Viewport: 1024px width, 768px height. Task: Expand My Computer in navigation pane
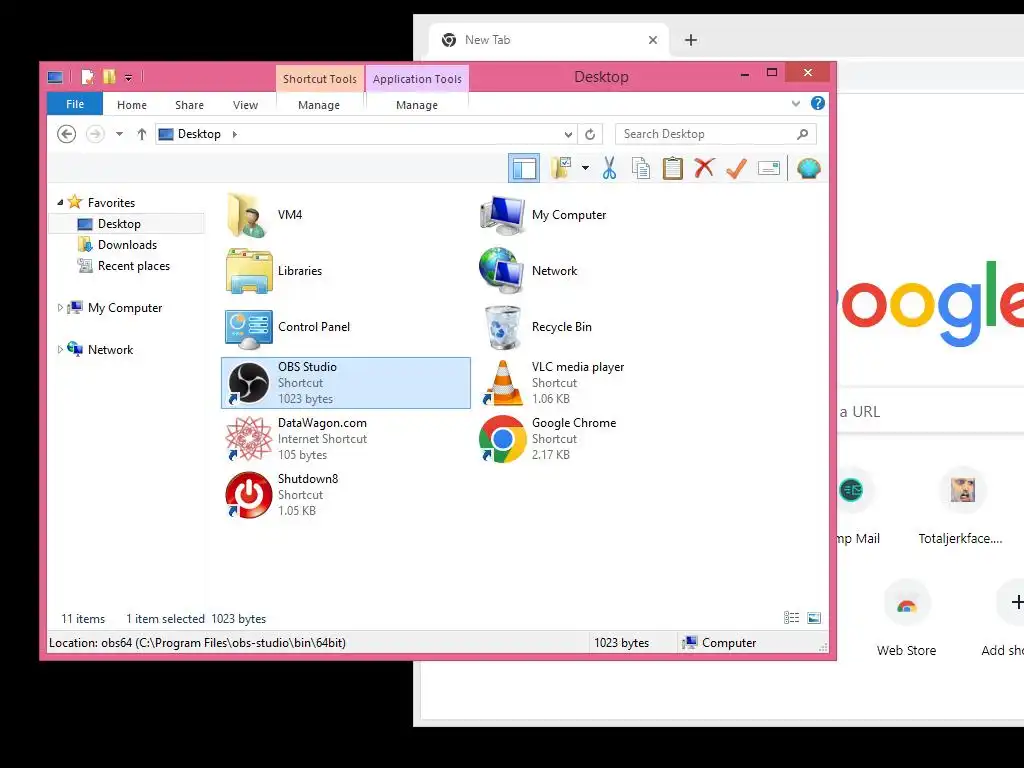coord(60,308)
